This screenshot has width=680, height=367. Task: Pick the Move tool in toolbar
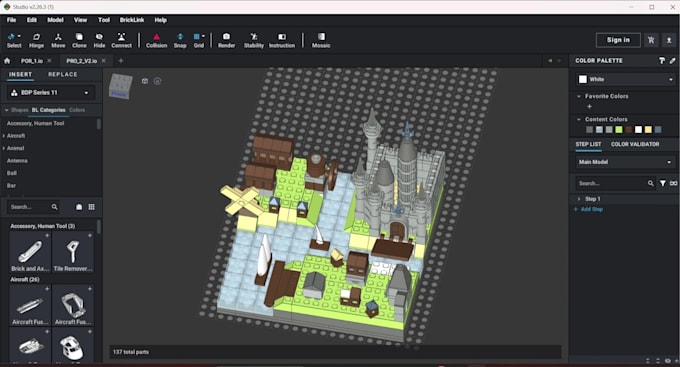[x=58, y=40]
